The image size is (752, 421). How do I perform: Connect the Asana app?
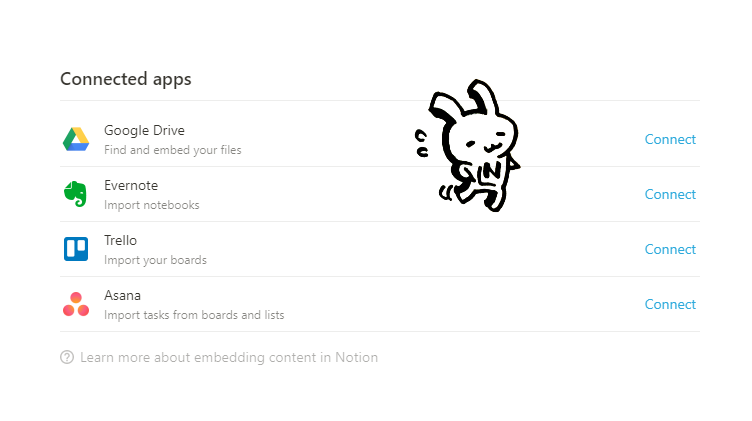click(x=670, y=304)
